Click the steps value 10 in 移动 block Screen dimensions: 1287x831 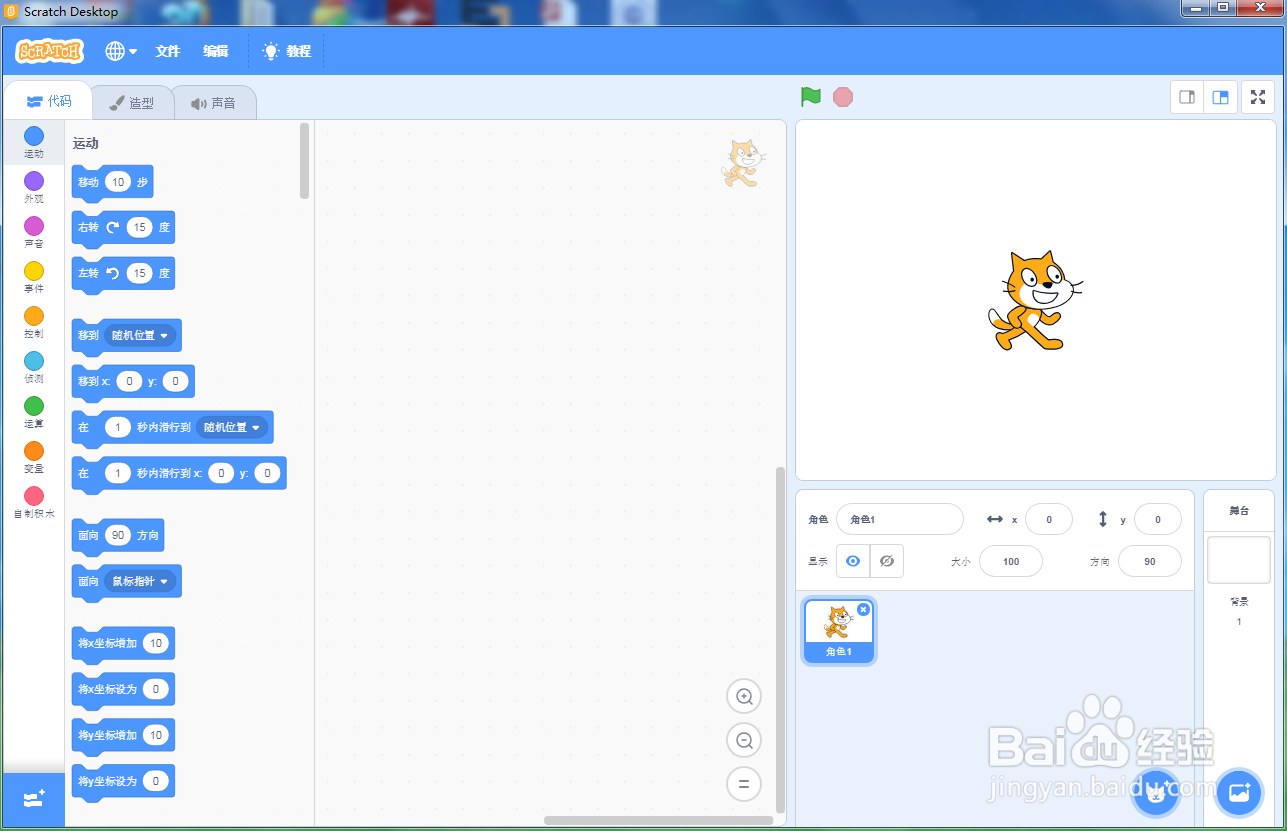pos(118,182)
